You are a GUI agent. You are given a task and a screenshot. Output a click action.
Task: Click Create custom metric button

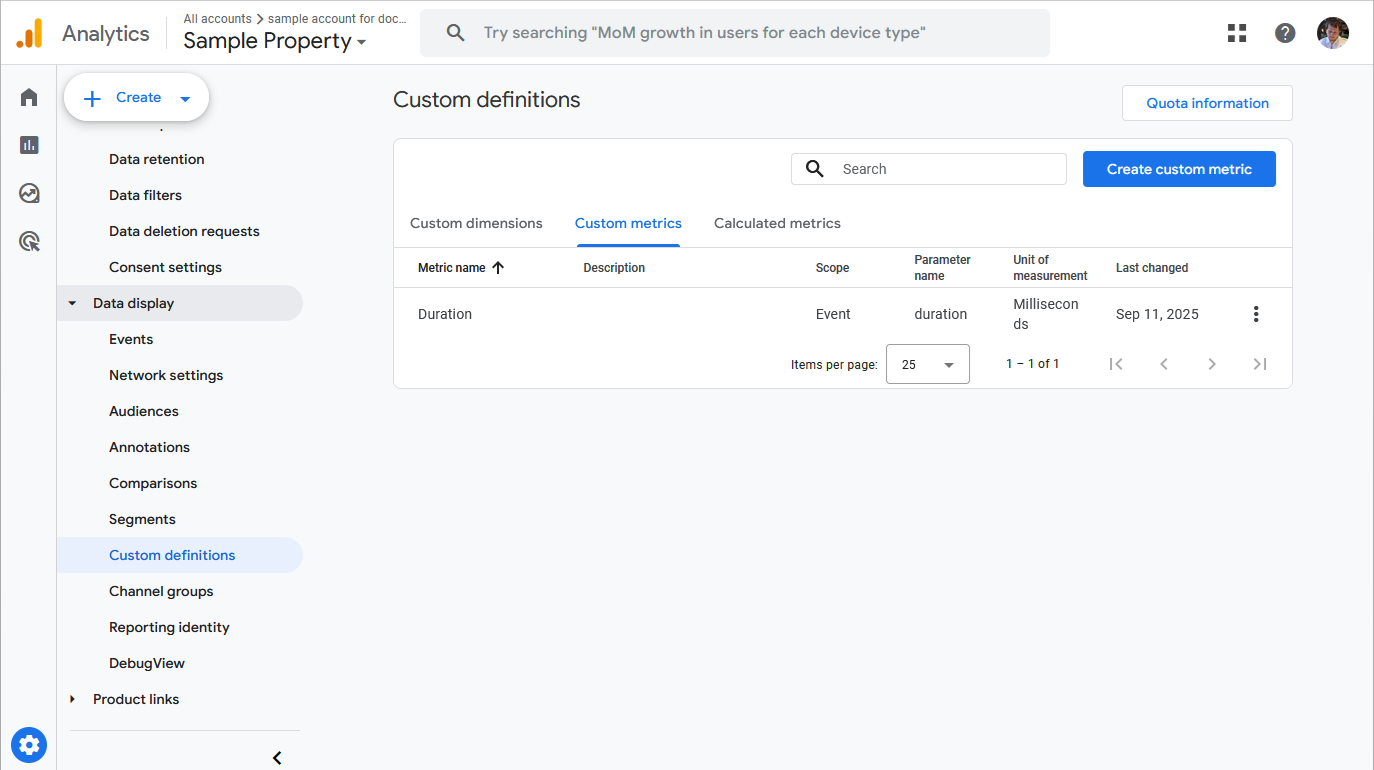click(1179, 169)
